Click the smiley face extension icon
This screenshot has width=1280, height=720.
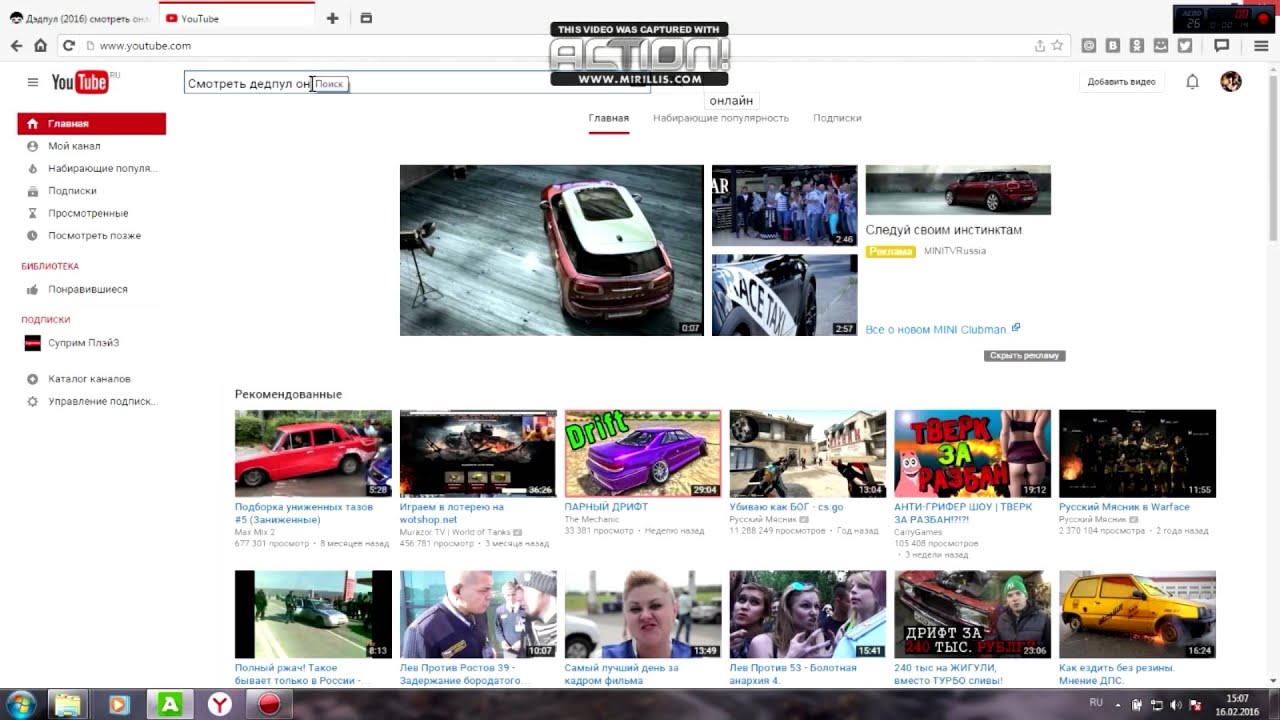(1161, 45)
